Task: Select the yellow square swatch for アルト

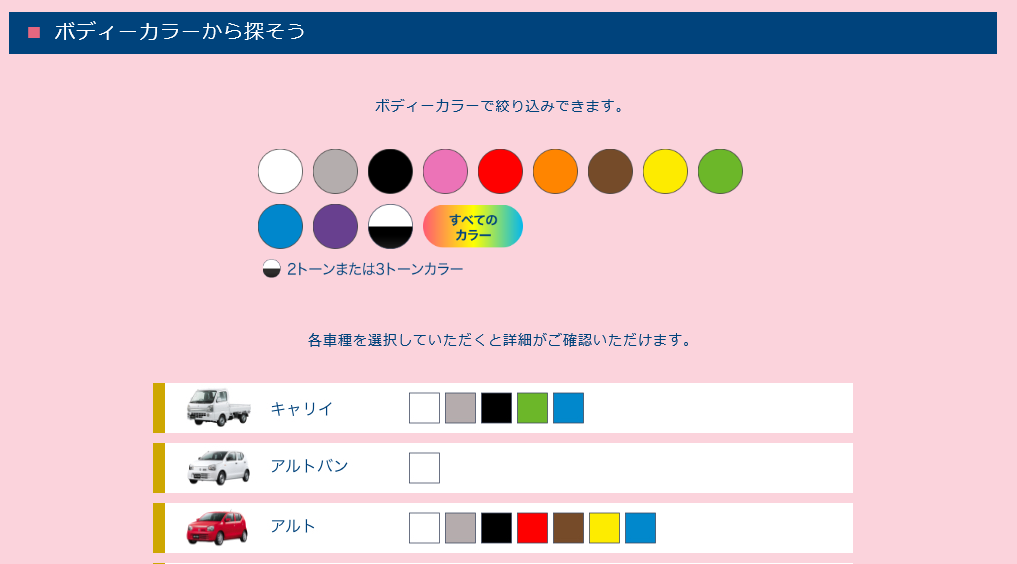Action: coord(604,528)
